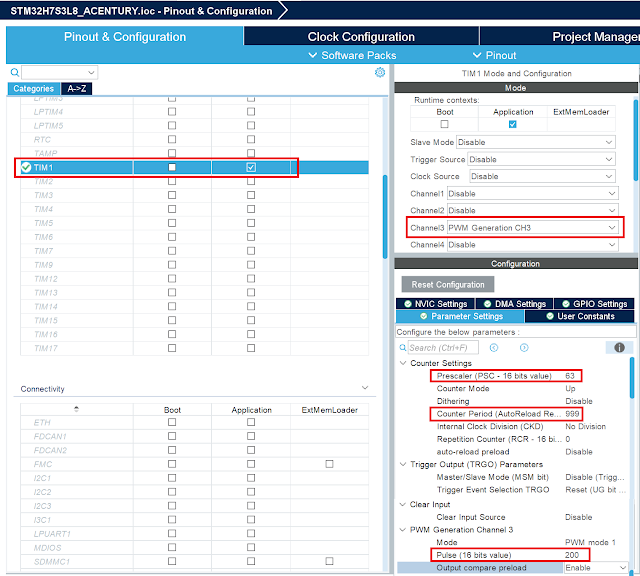
Task: Collapse the Trigger Output (TRGO) Parameters group
Action: [403, 464]
